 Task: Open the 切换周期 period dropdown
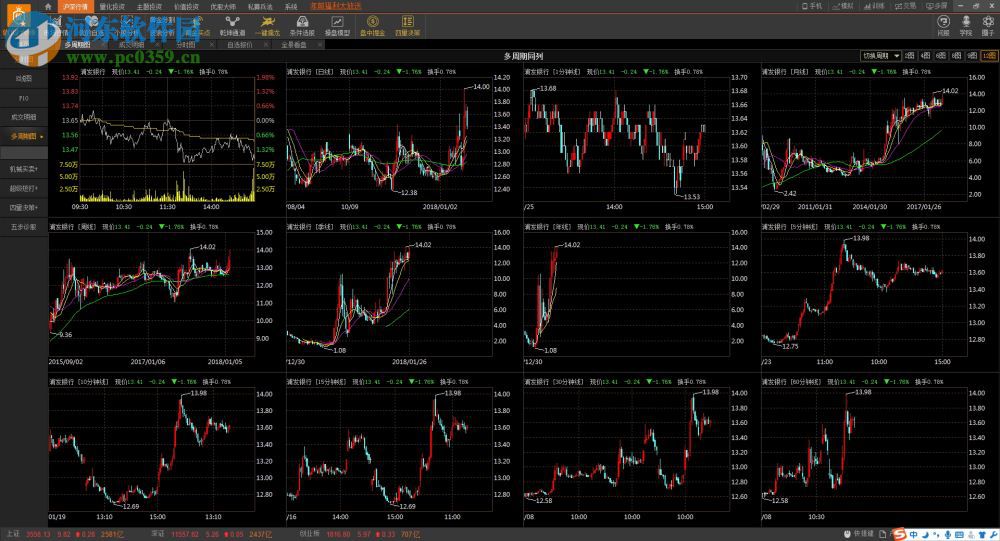click(880, 56)
